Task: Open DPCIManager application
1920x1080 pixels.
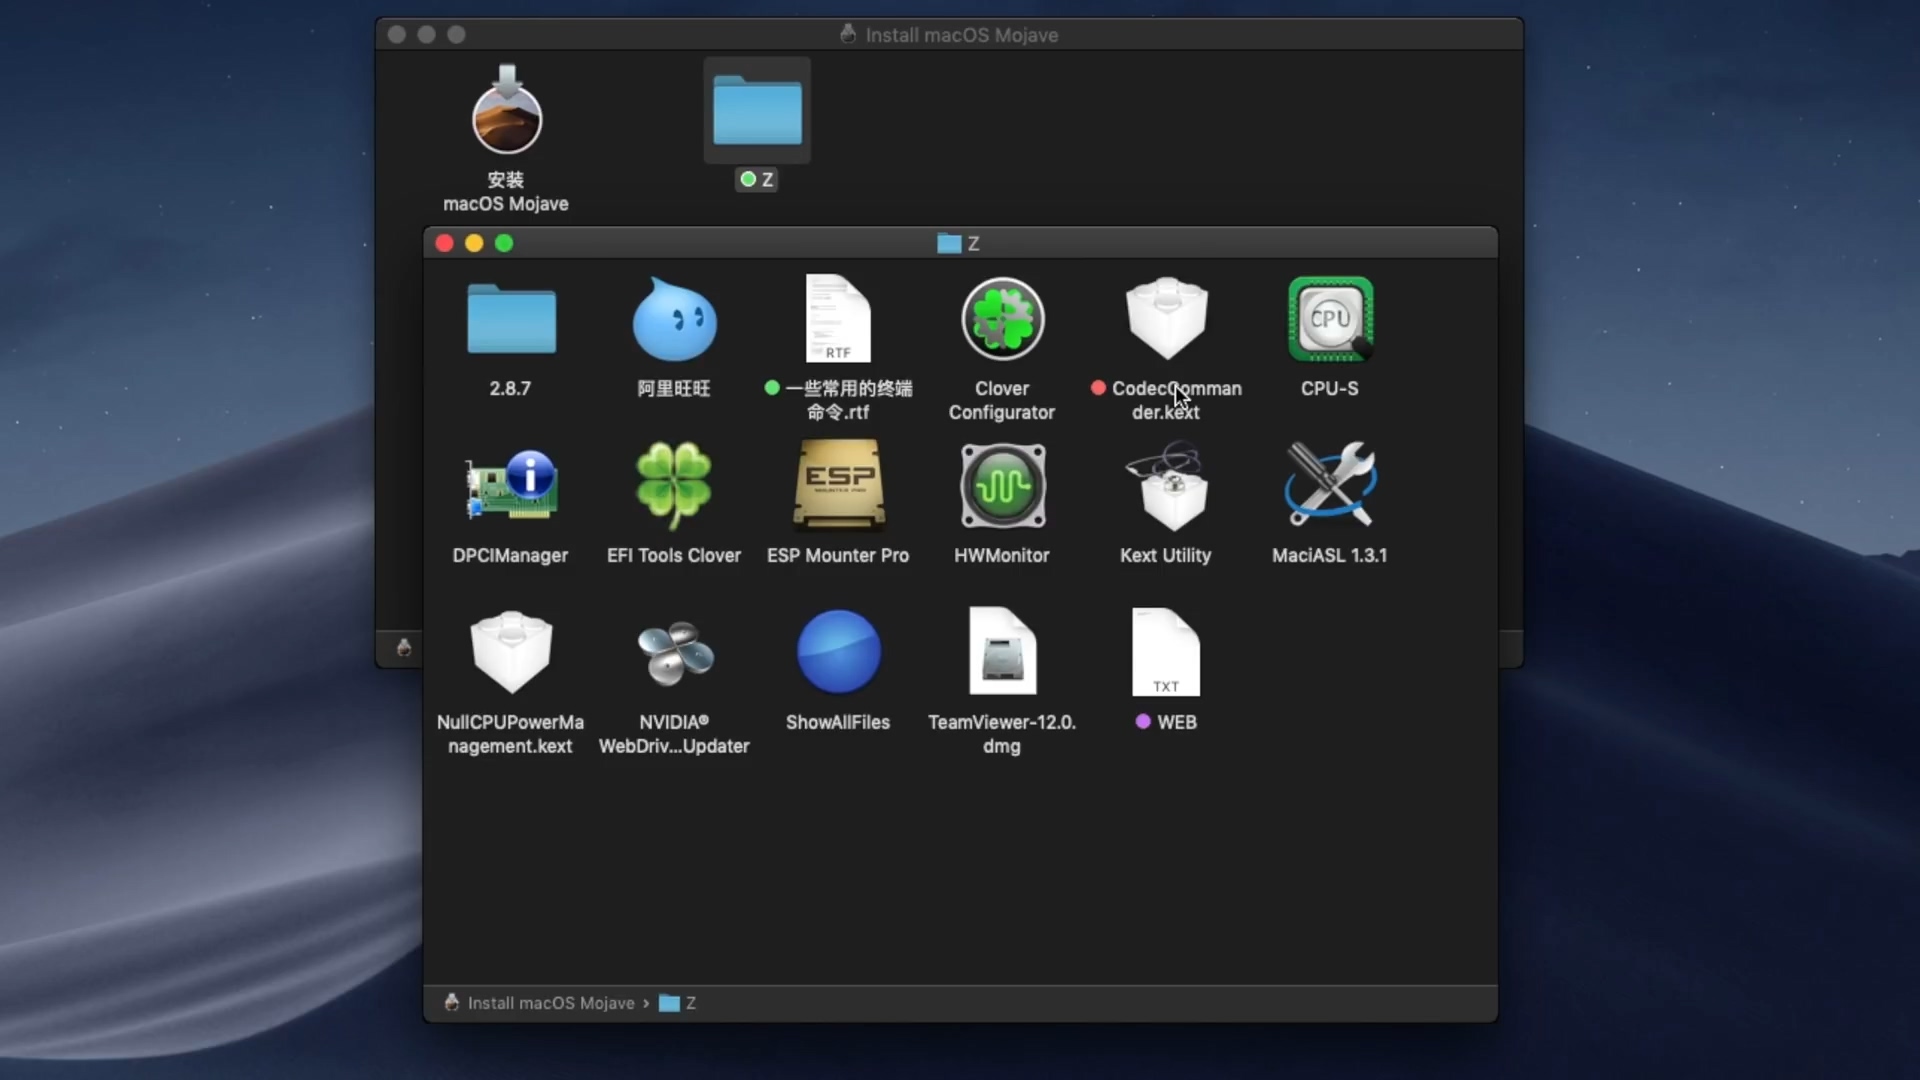Action: click(510, 487)
